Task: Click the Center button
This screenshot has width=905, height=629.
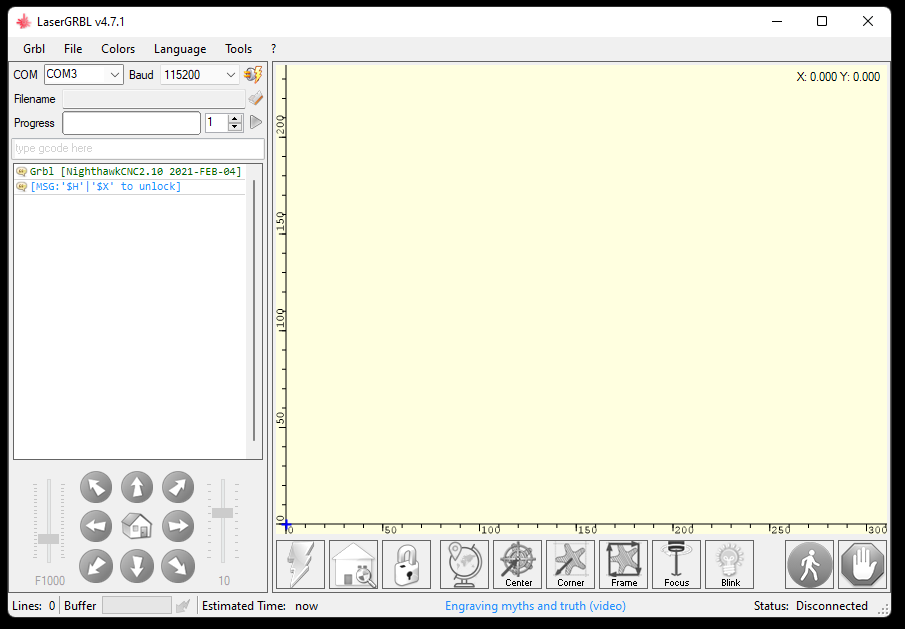Action: point(518,564)
